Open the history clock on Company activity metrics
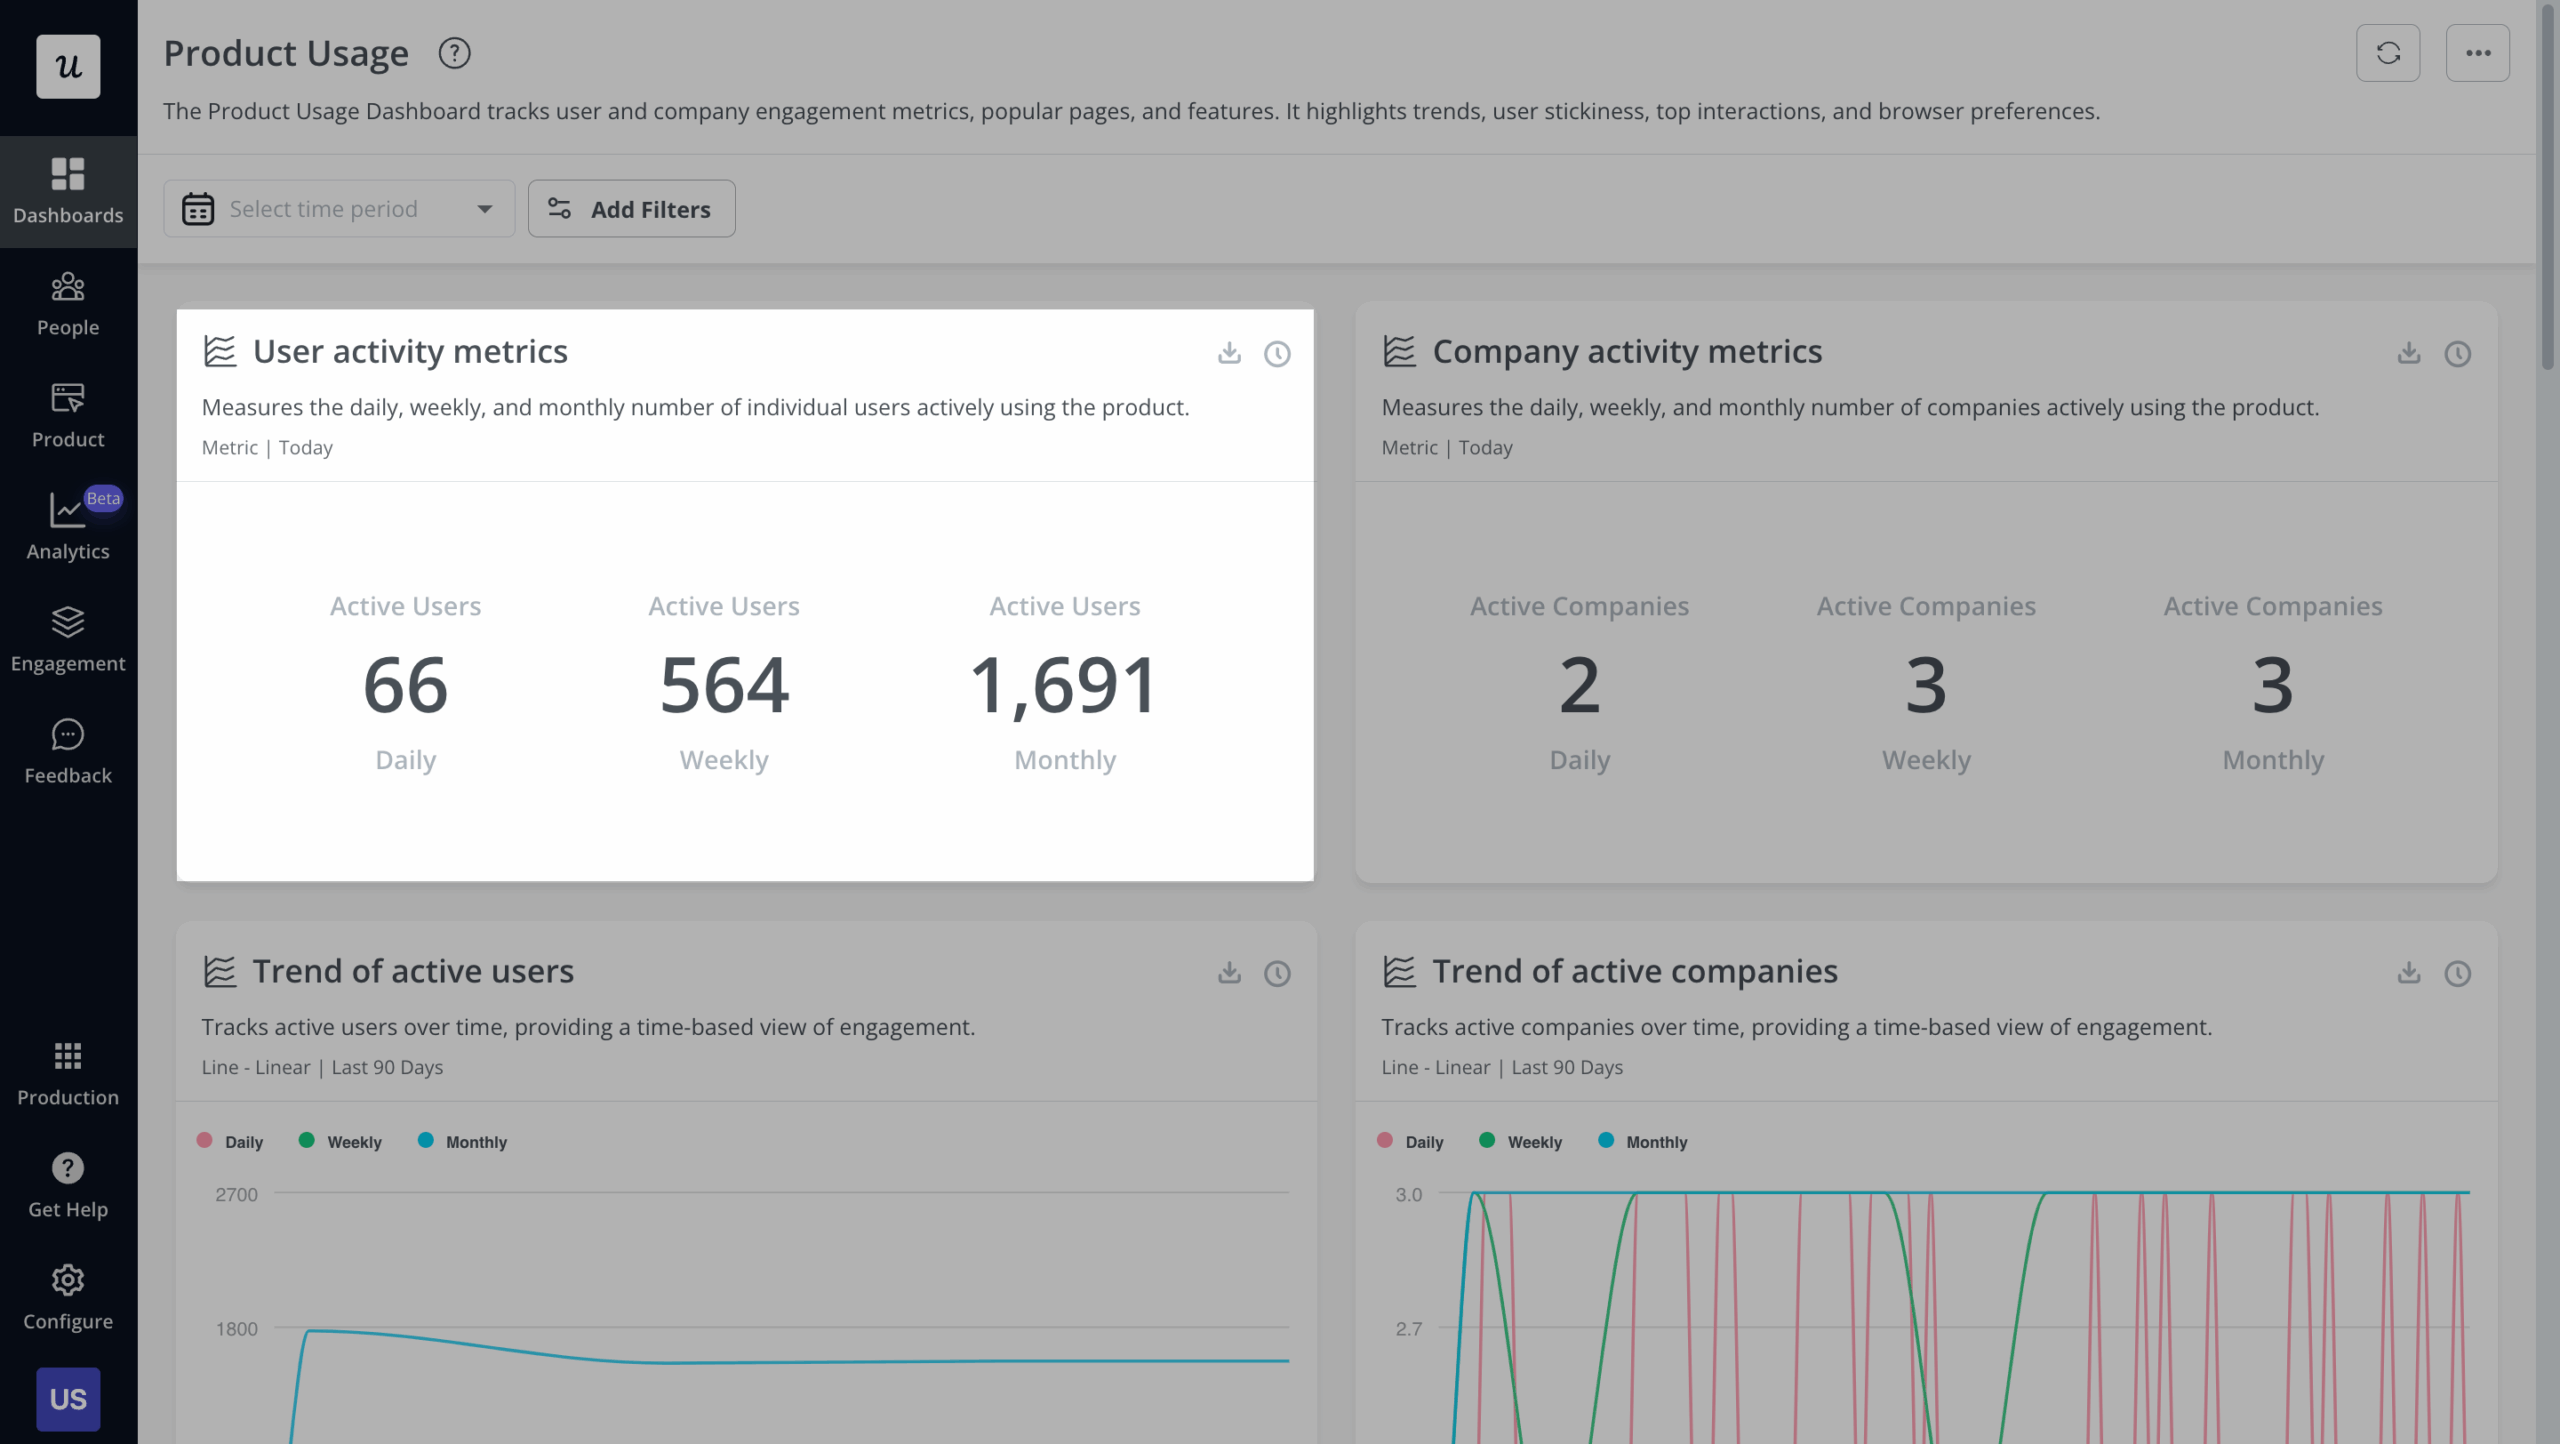 coord(2459,353)
